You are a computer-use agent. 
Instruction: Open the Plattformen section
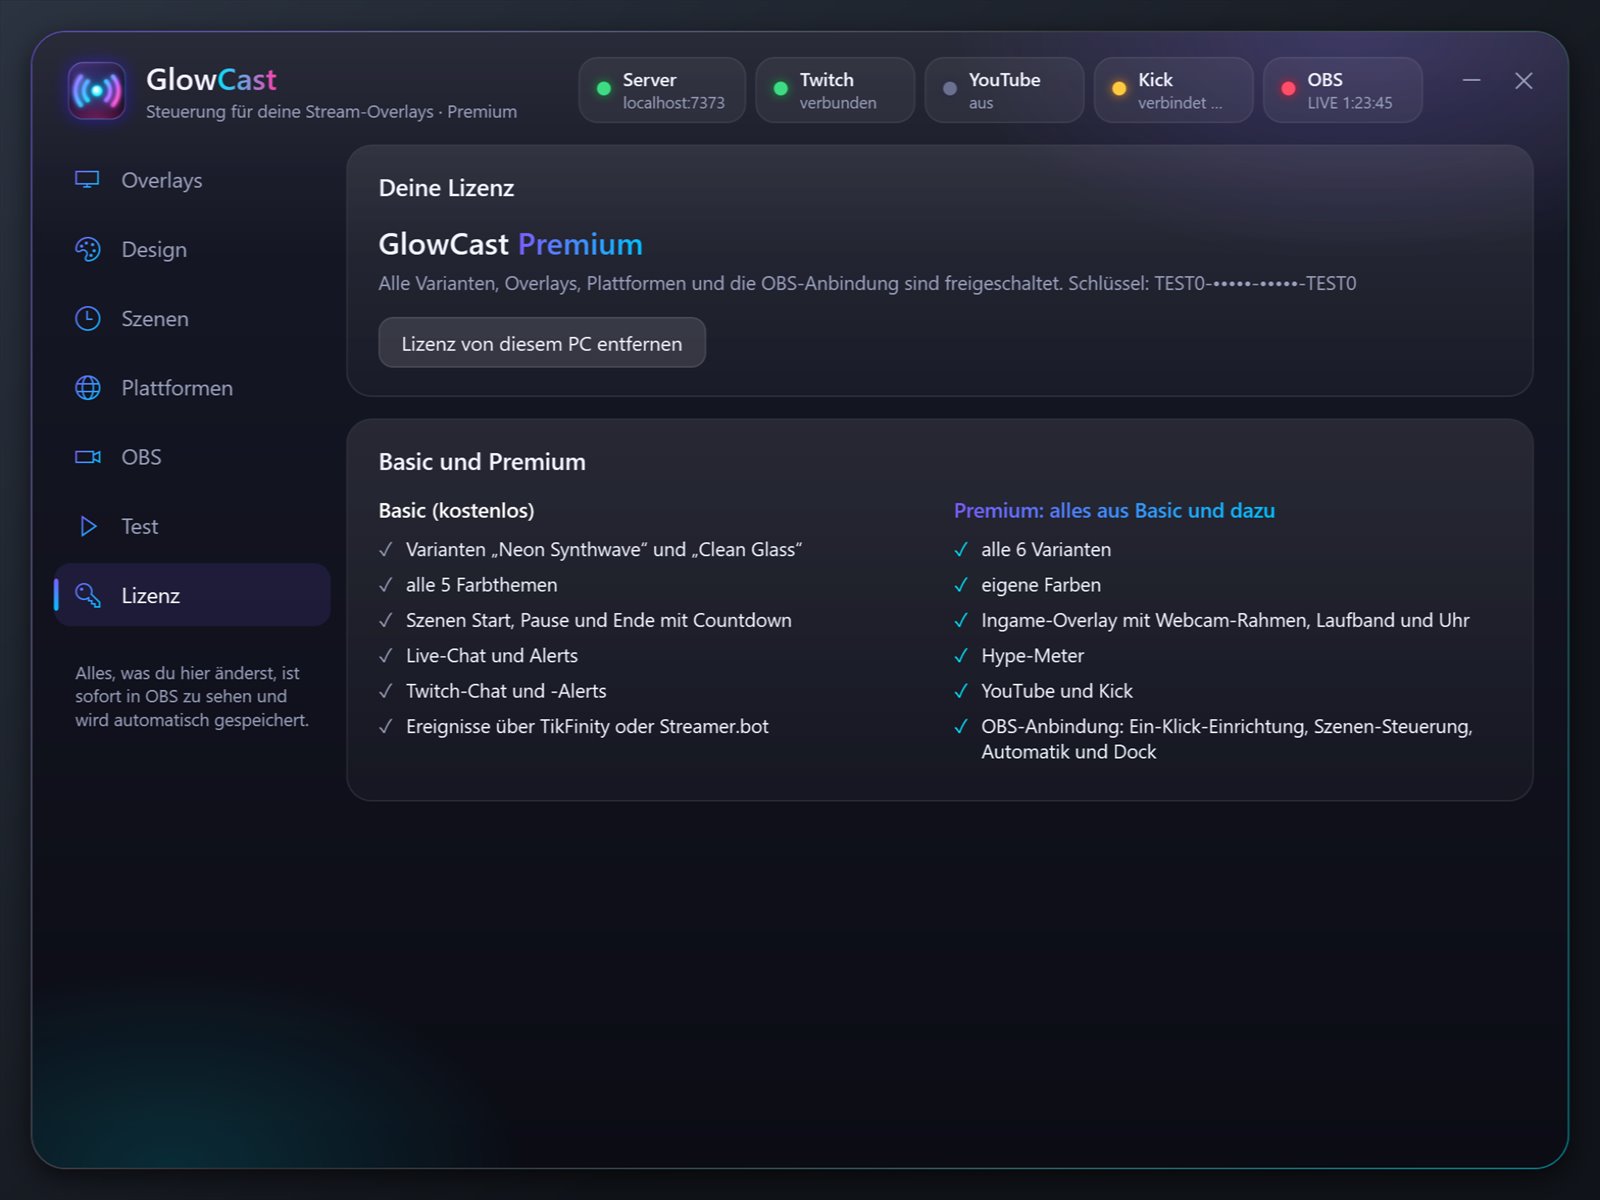[x=193, y=388]
